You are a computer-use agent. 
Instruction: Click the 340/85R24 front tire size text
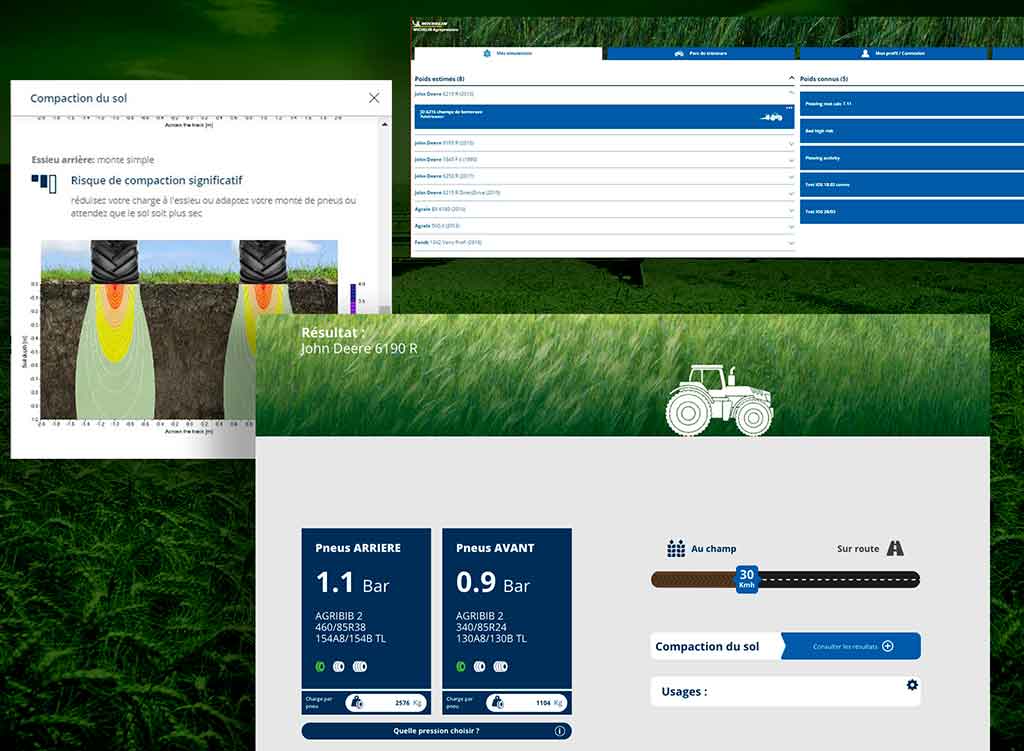(x=481, y=627)
